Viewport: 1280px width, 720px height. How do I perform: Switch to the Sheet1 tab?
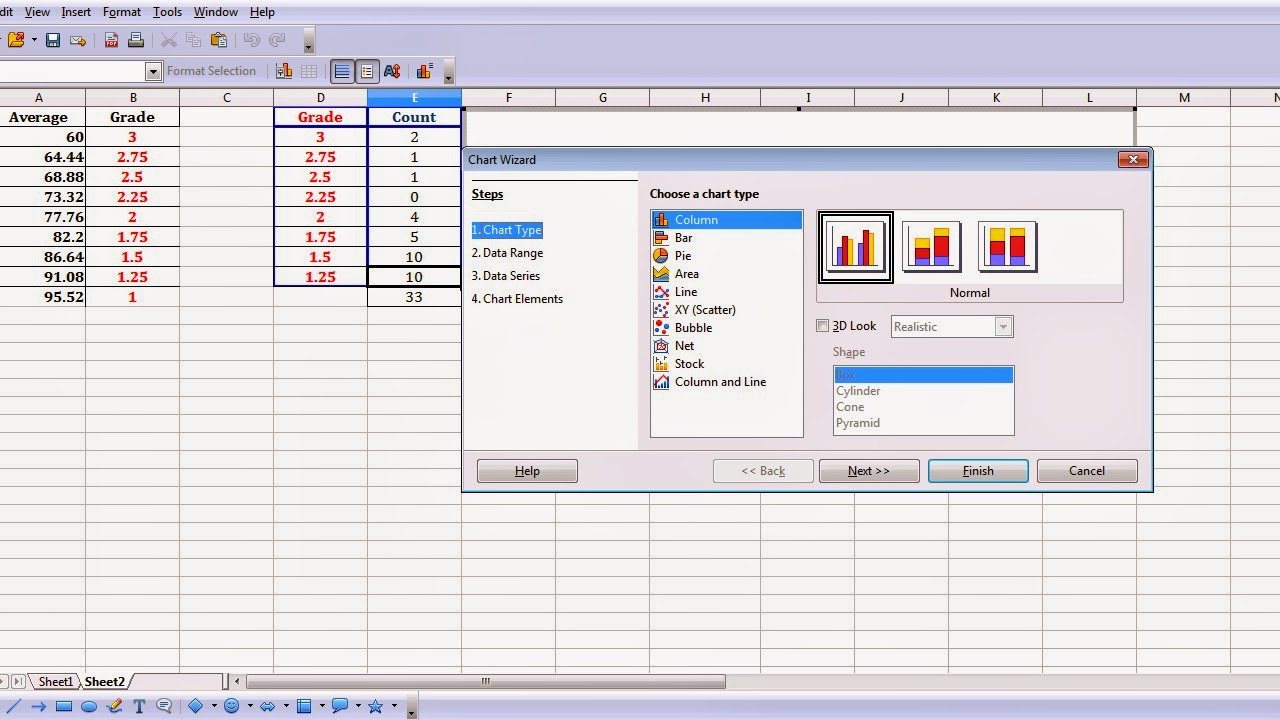(x=55, y=681)
